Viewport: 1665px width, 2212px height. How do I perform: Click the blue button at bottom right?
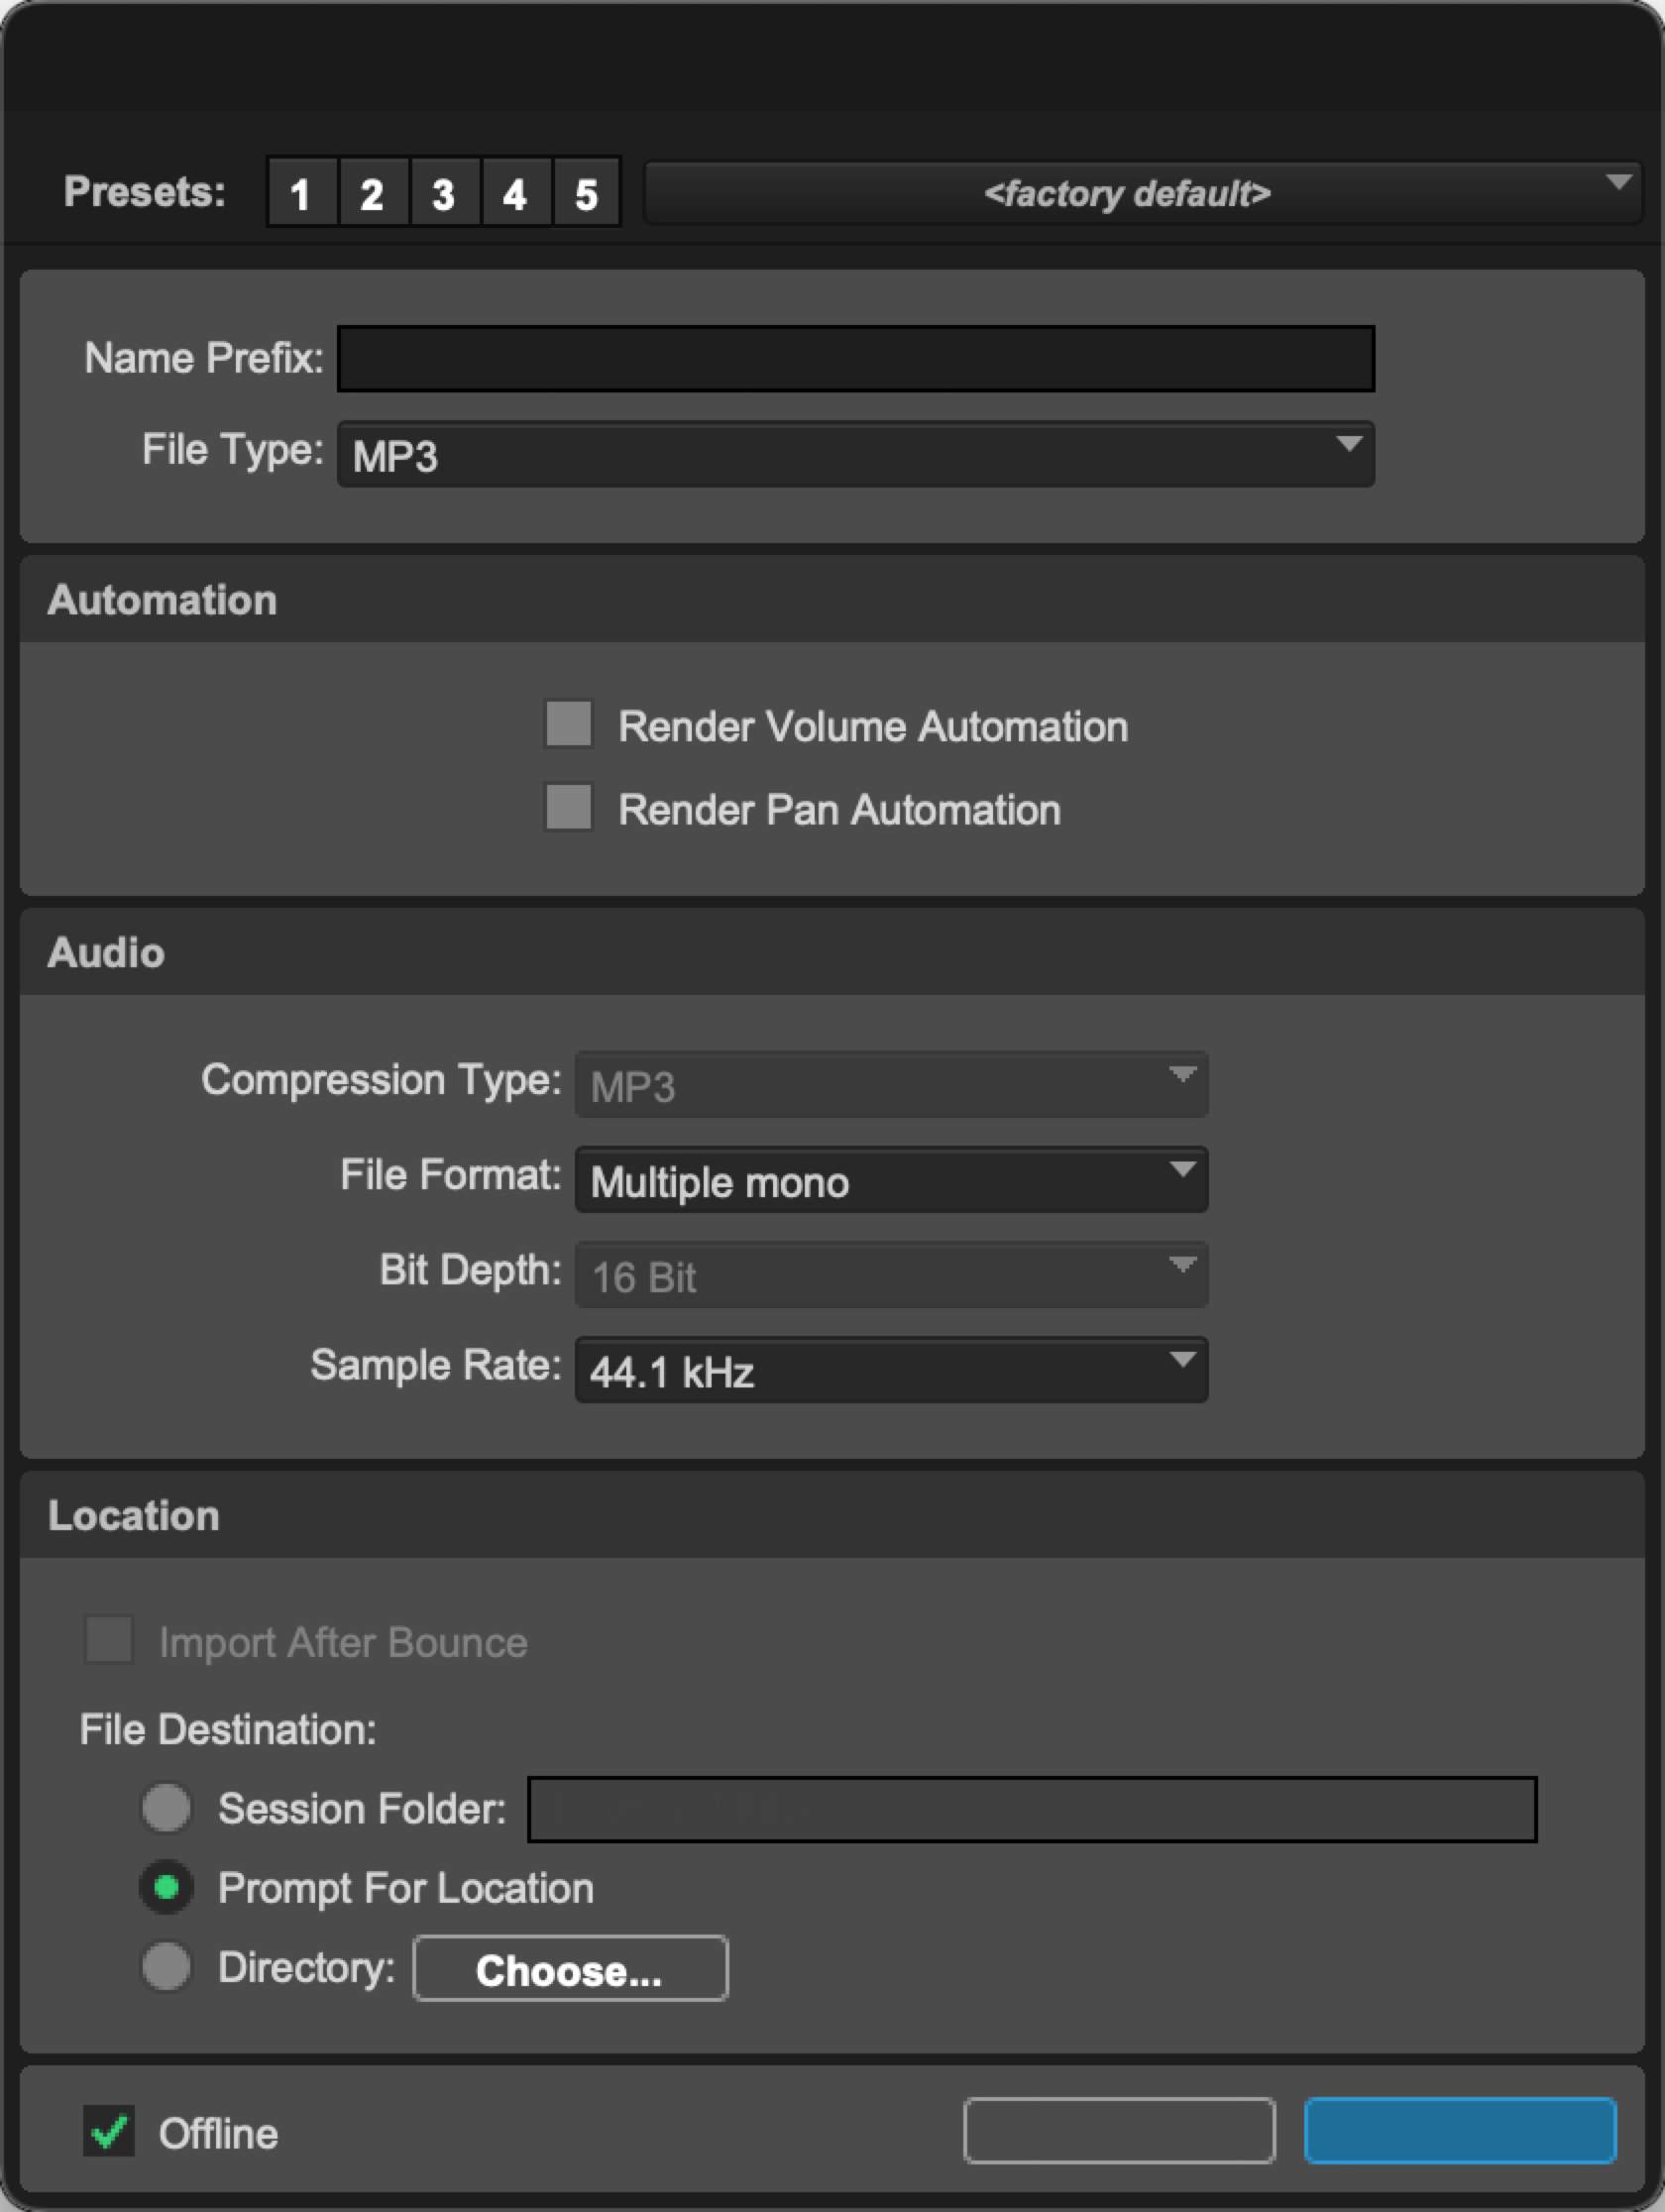pos(1460,2131)
